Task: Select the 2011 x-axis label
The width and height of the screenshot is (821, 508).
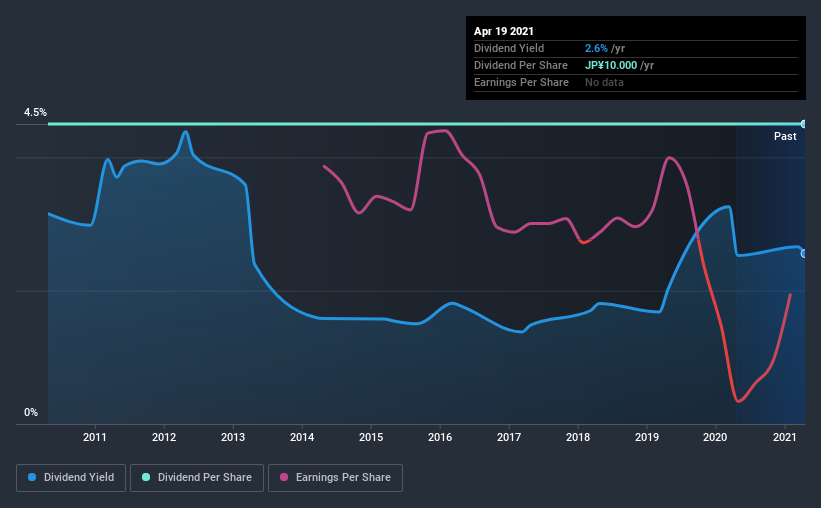Action: [x=95, y=437]
